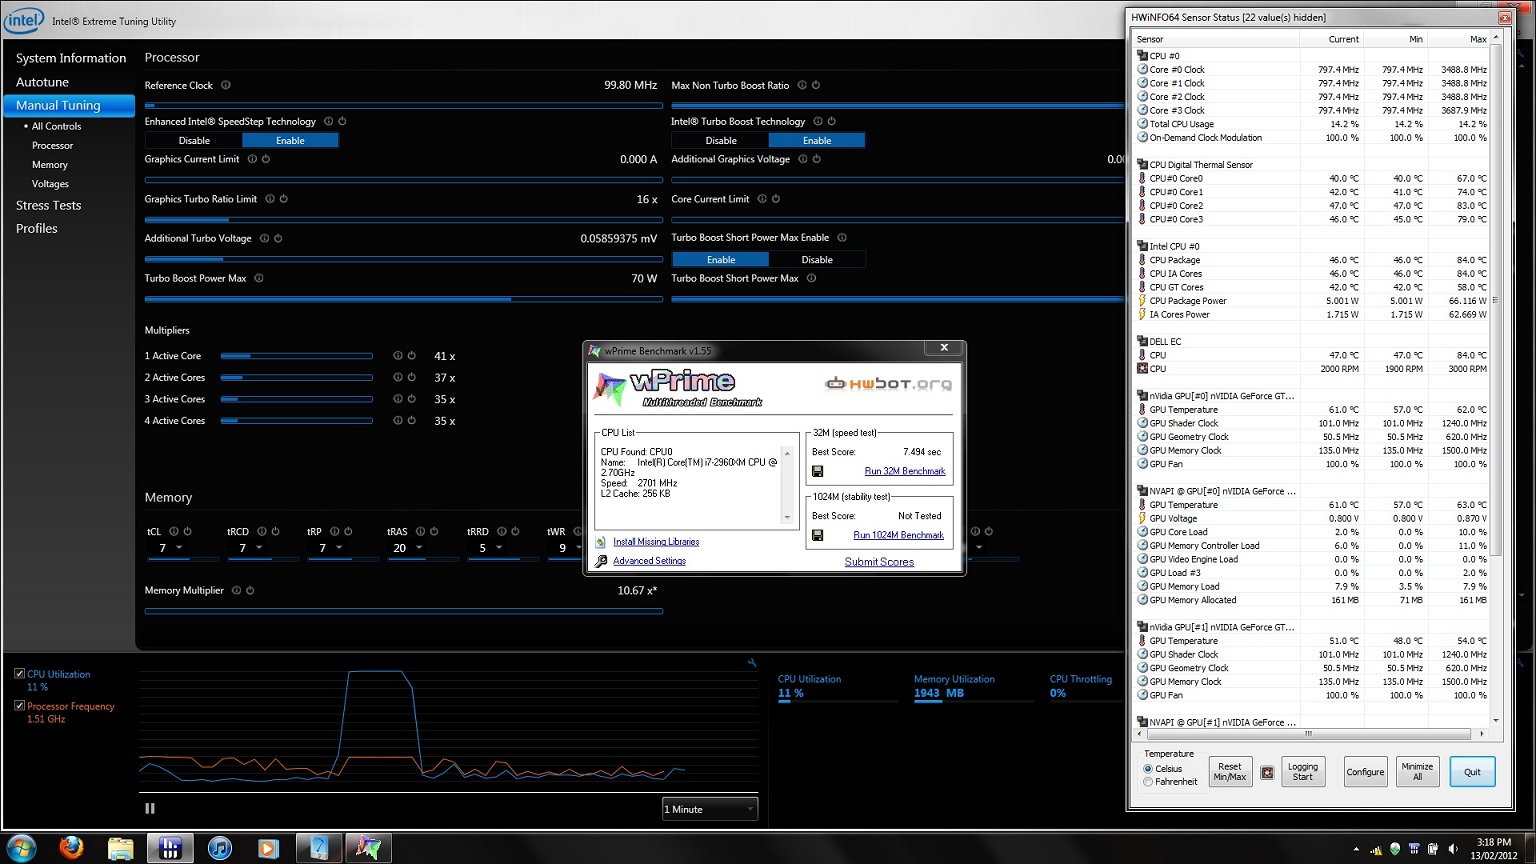Open Firefox from the taskbar

coord(71,848)
